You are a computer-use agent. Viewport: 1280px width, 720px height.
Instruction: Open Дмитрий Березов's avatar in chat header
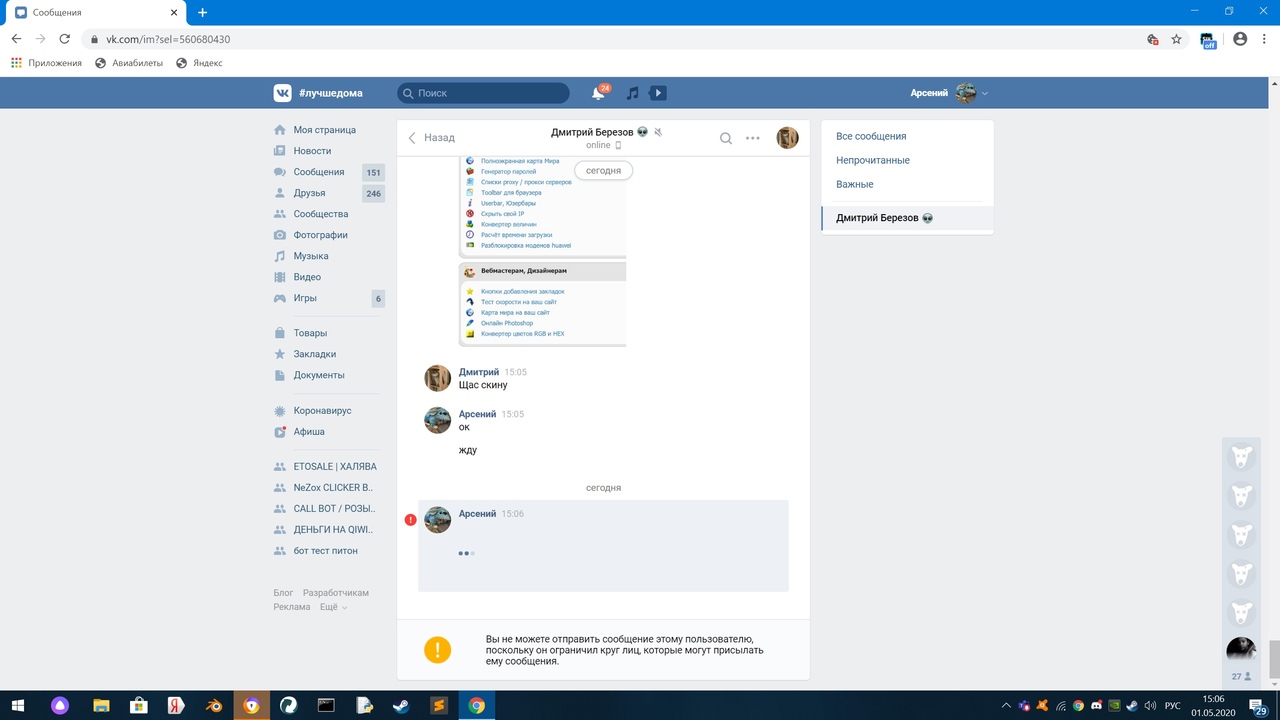(787, 138)
